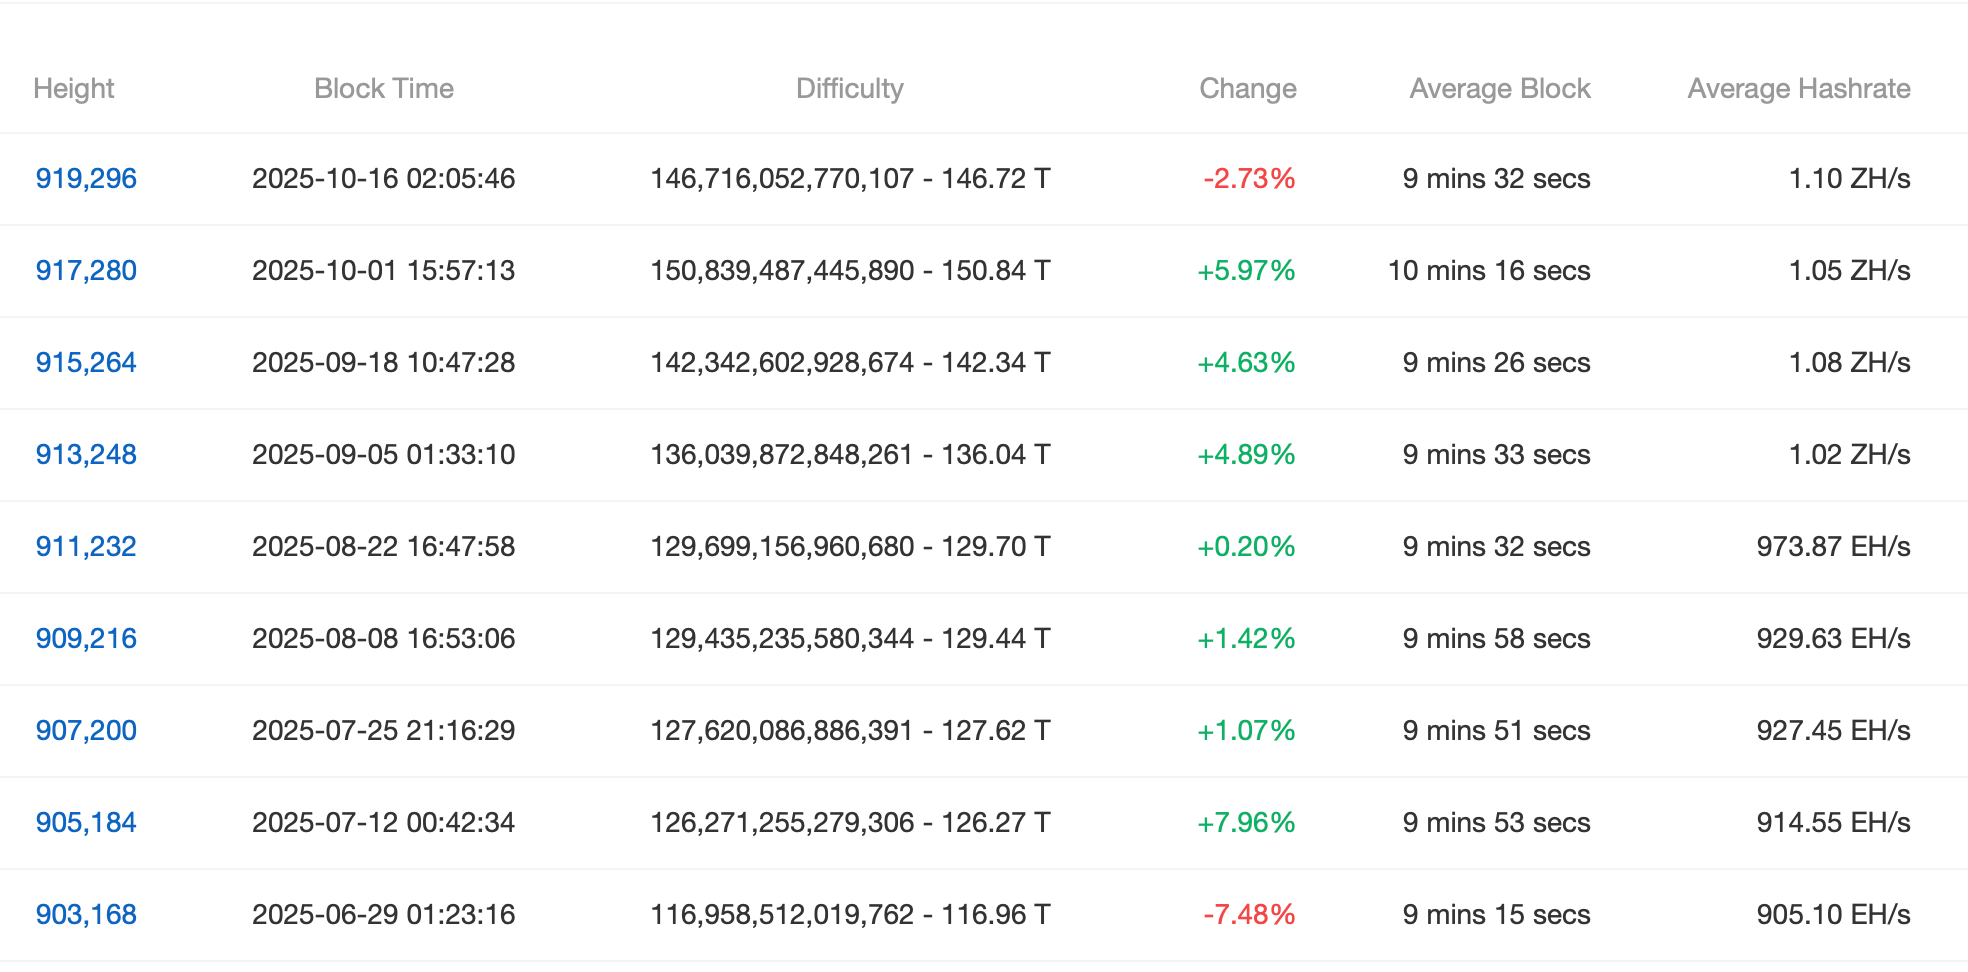Click the Change column header
Viewport: 1968px width, 972px height.
tap(1247, 88)
